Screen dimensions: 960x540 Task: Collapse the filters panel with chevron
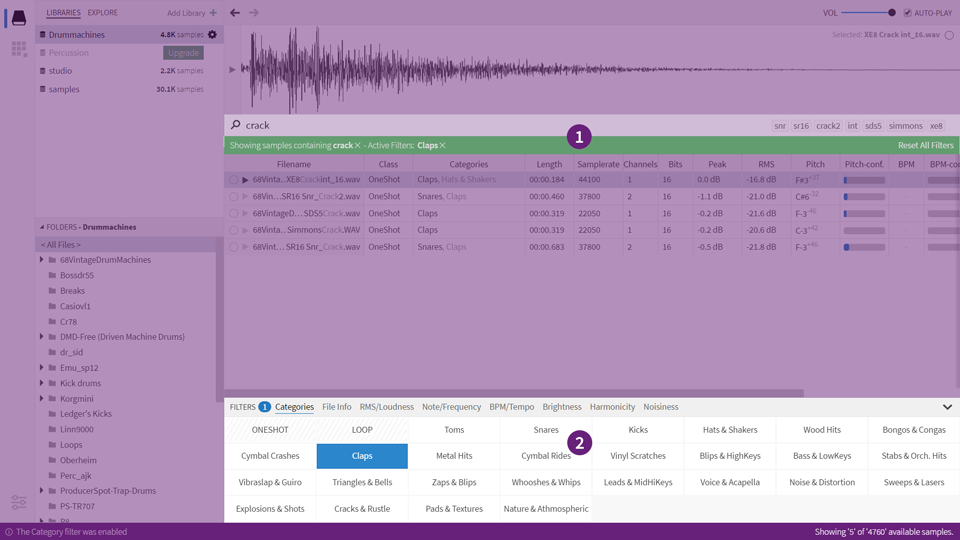coord(946,407)
